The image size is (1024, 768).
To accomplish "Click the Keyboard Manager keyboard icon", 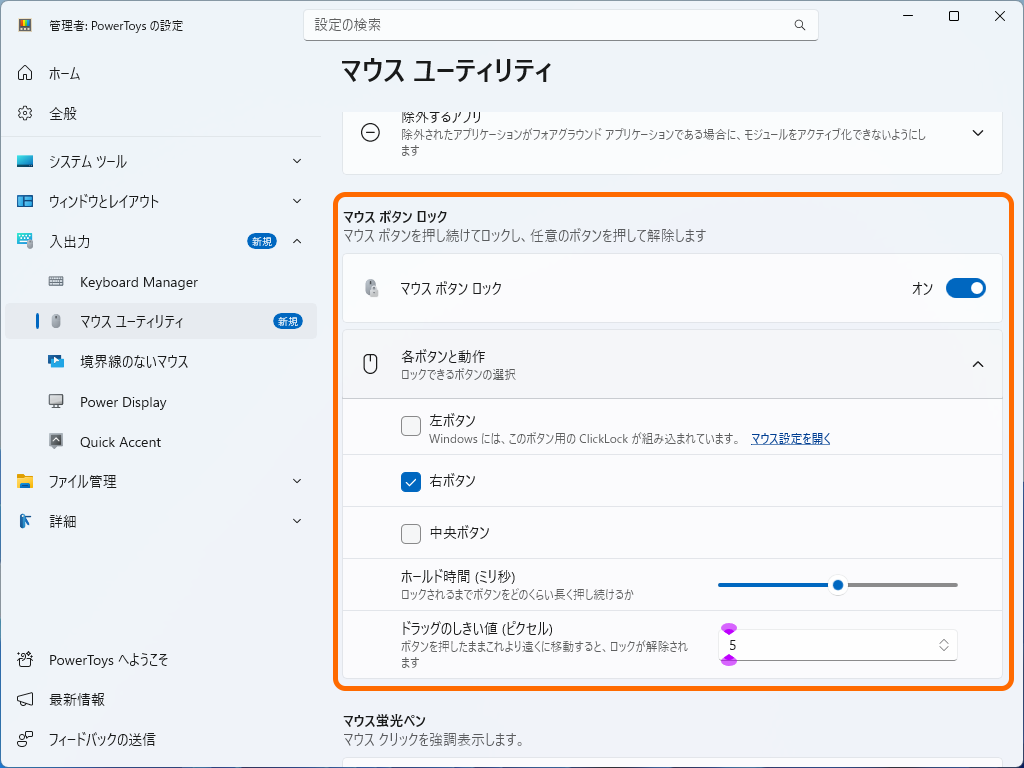I will tap(56, 281).
